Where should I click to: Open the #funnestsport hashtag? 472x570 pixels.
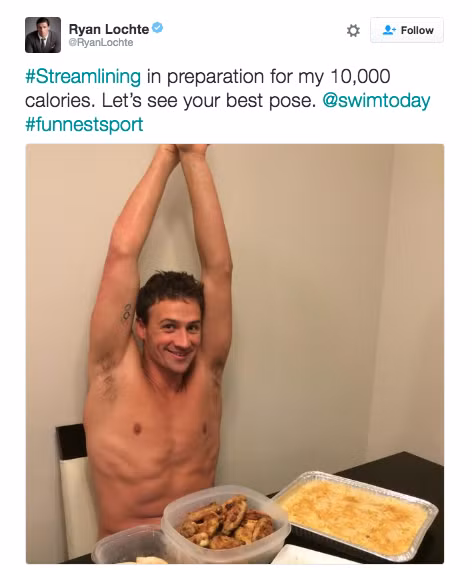pos(84,124)
